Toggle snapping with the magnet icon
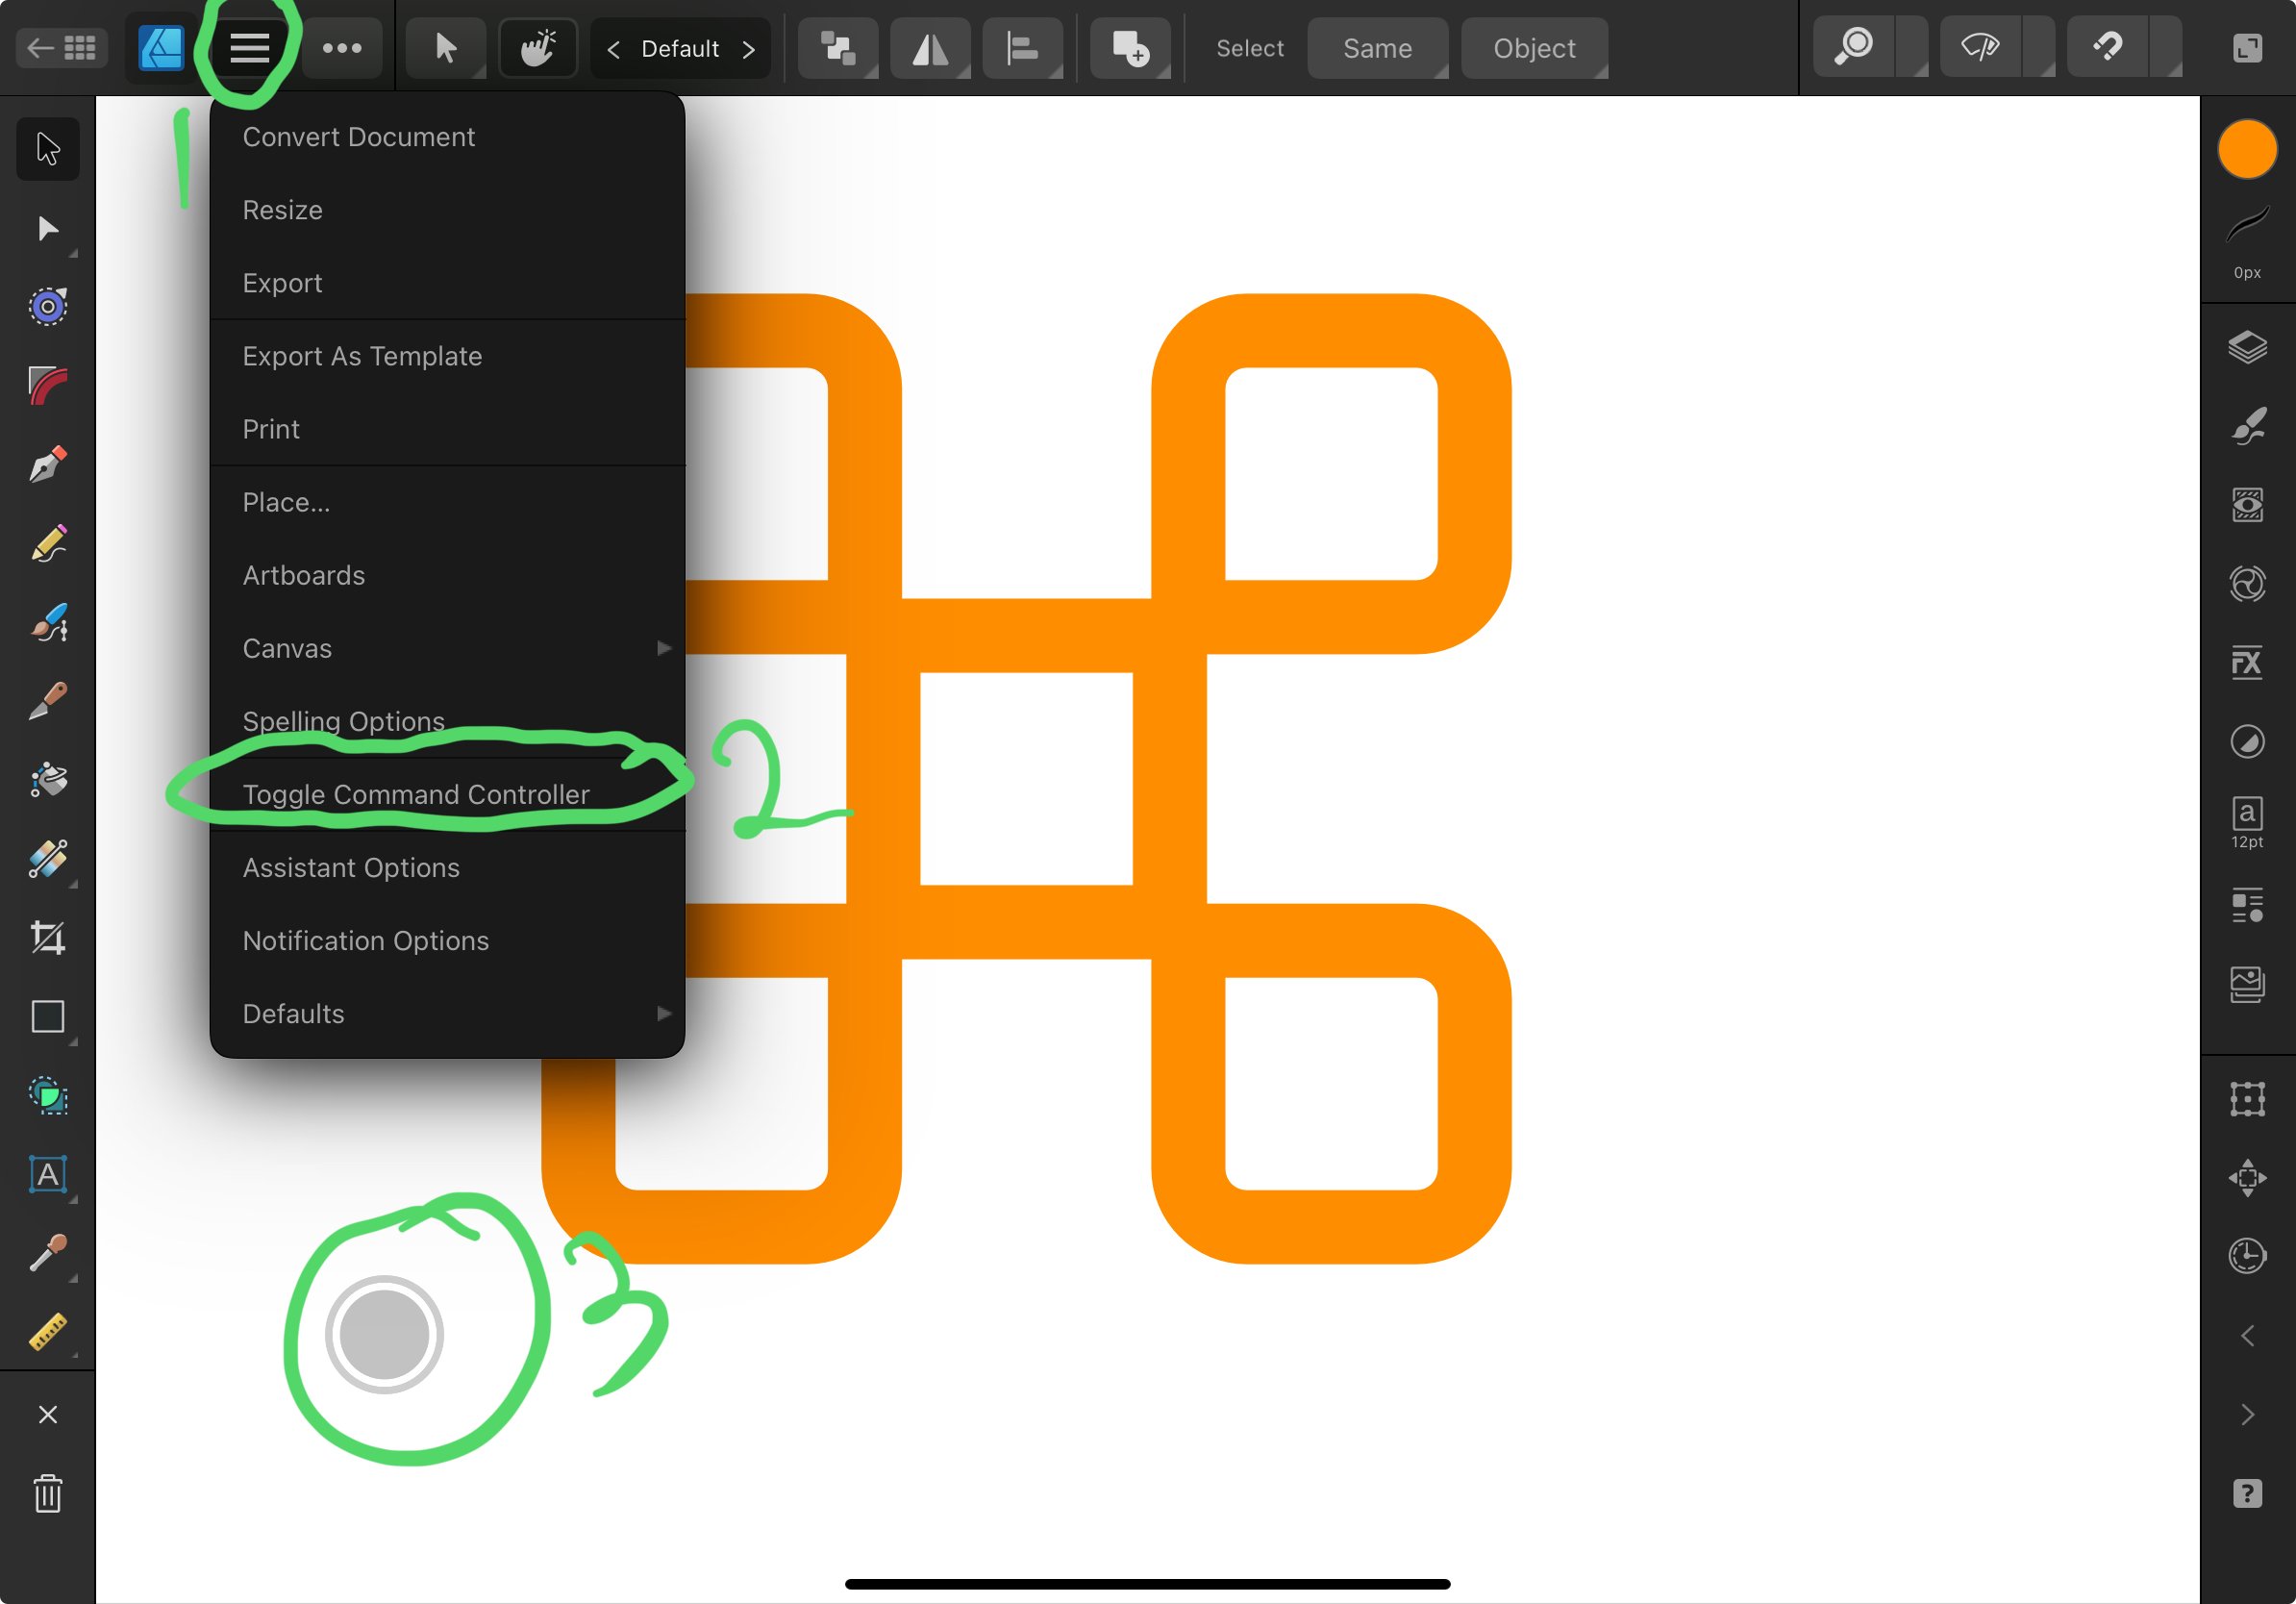The width and height of the screenshot is (2296, 1604). point(2108,47)
